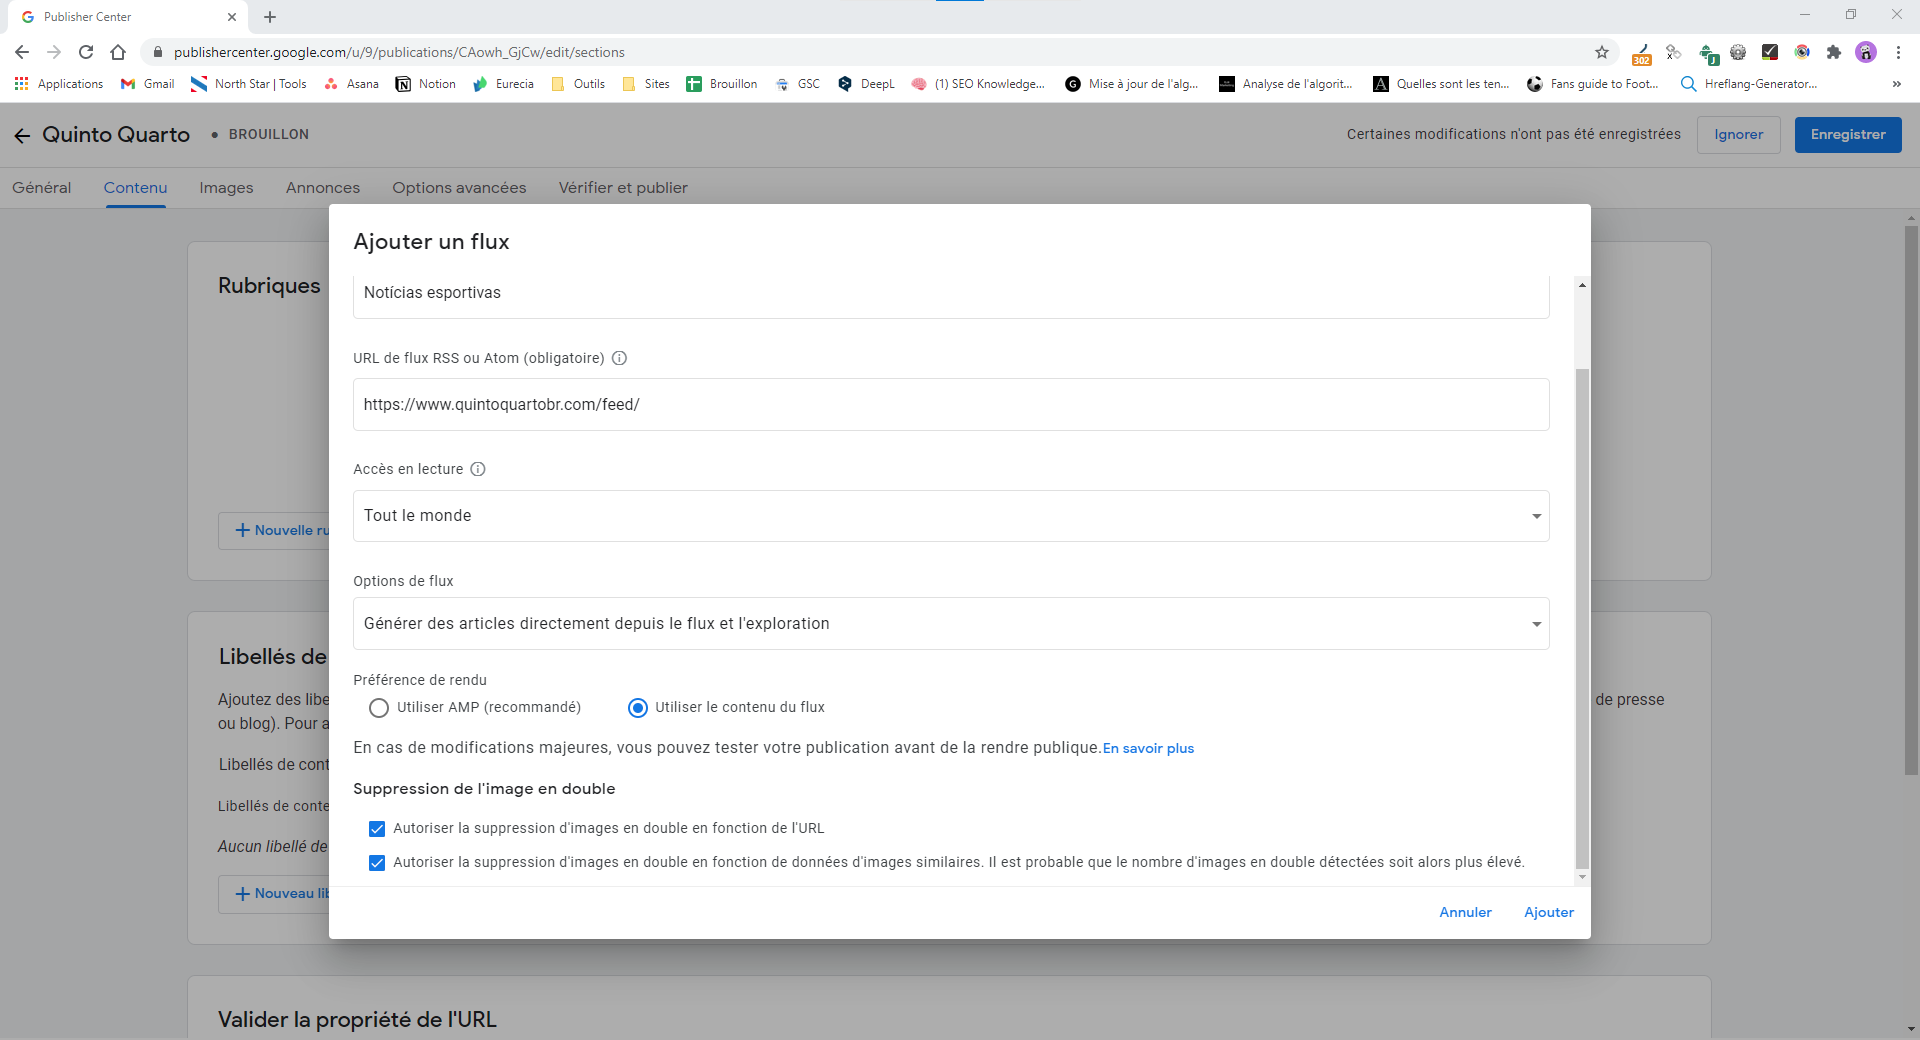Image resolution: width=1920 pixels, height=1040 pixels.
Task: Expand the Options de flux dropdown
Action: 950,624
